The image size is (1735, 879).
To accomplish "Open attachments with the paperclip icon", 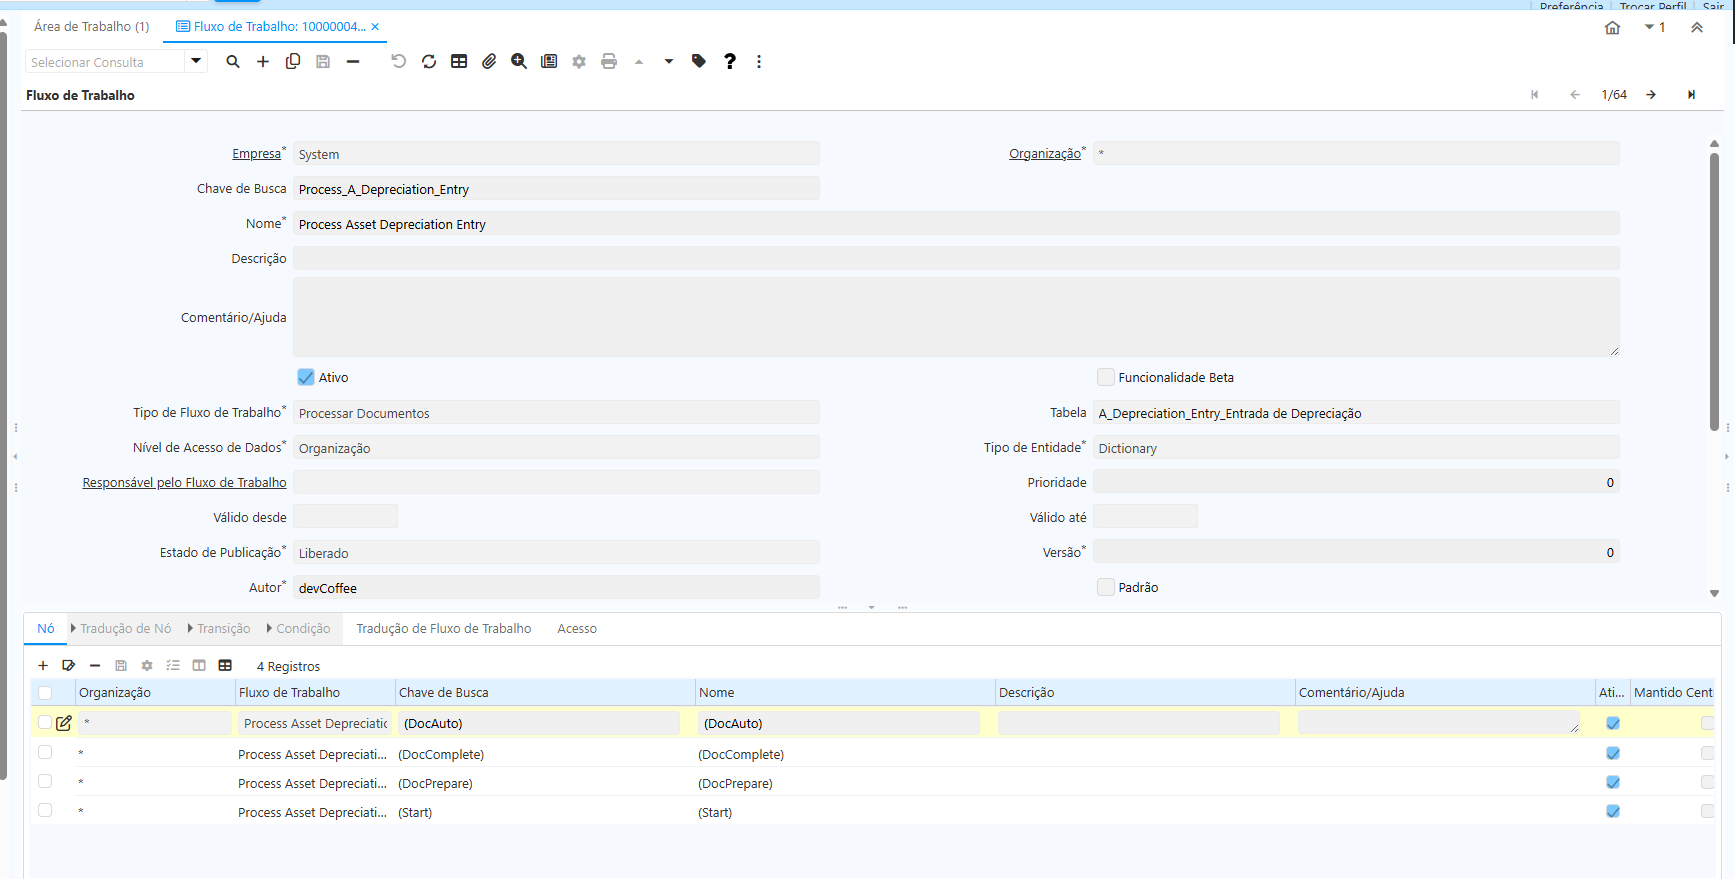I will click(x=489, y=62).
